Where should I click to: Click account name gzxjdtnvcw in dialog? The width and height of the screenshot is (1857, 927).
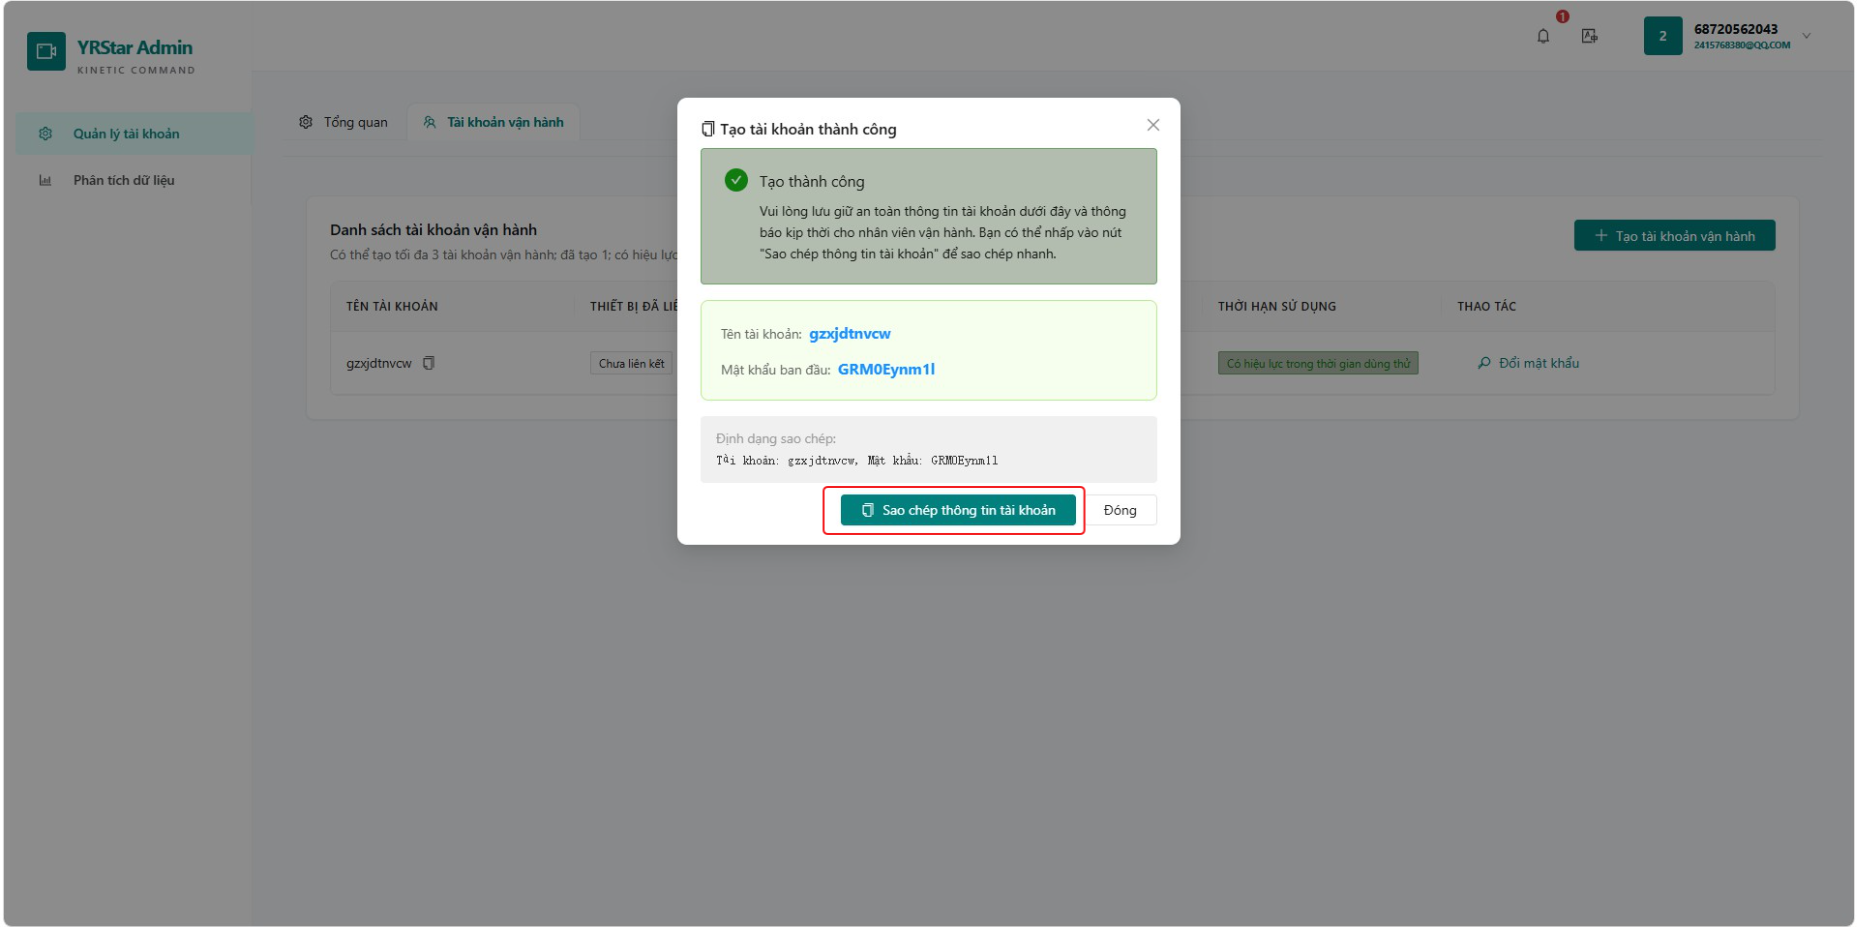click(850, 334)
